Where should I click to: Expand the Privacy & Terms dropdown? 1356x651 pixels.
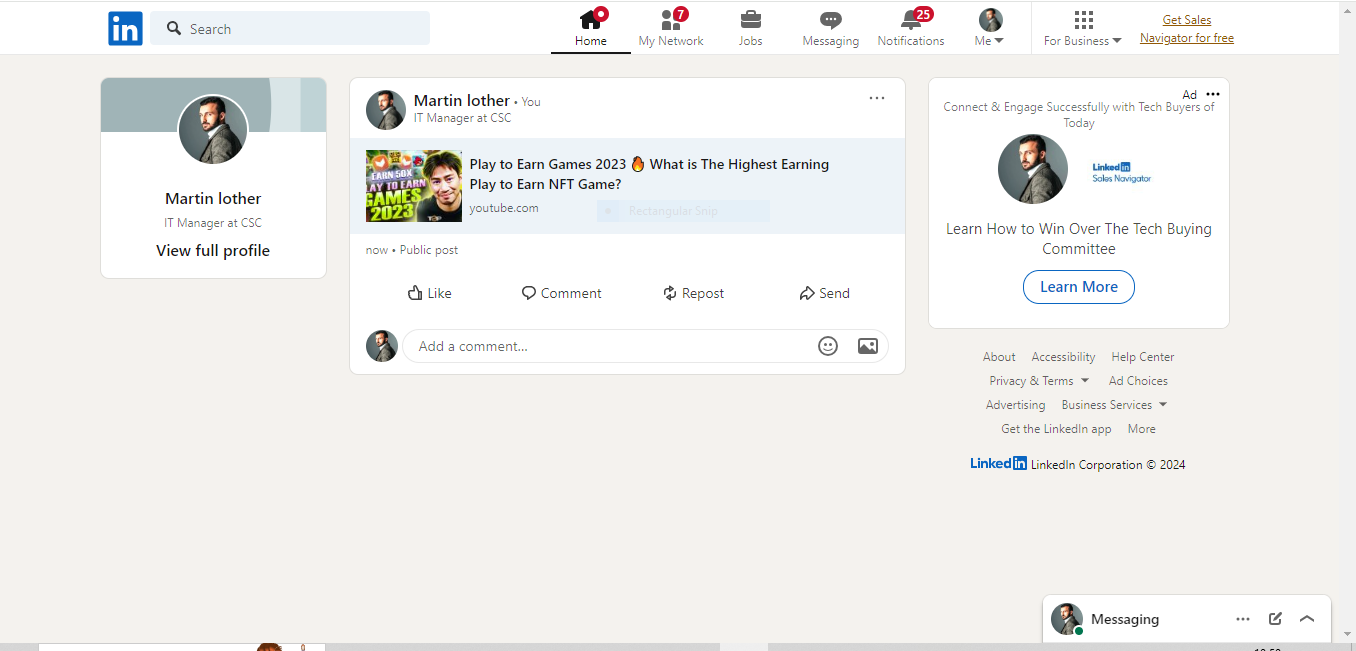[x=1039, y=381]
